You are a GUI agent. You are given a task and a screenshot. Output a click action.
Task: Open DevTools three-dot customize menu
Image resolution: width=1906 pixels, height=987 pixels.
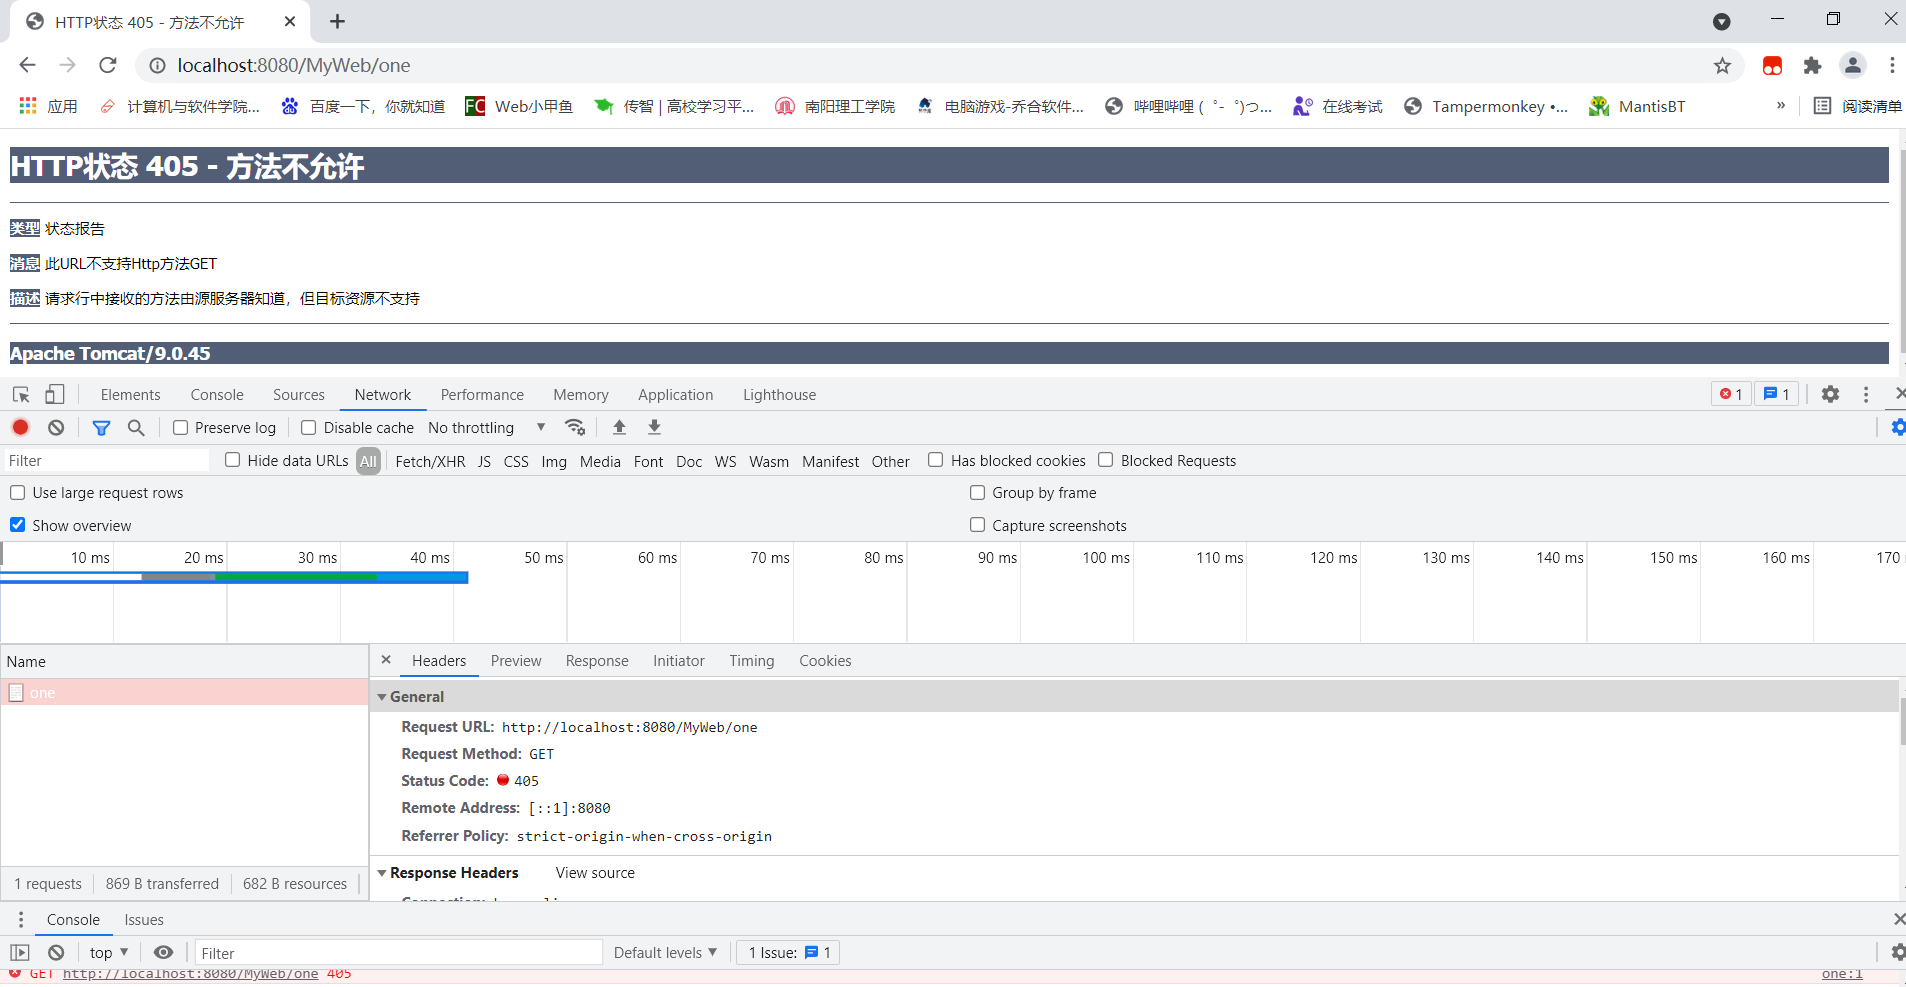coord(1865,394)
